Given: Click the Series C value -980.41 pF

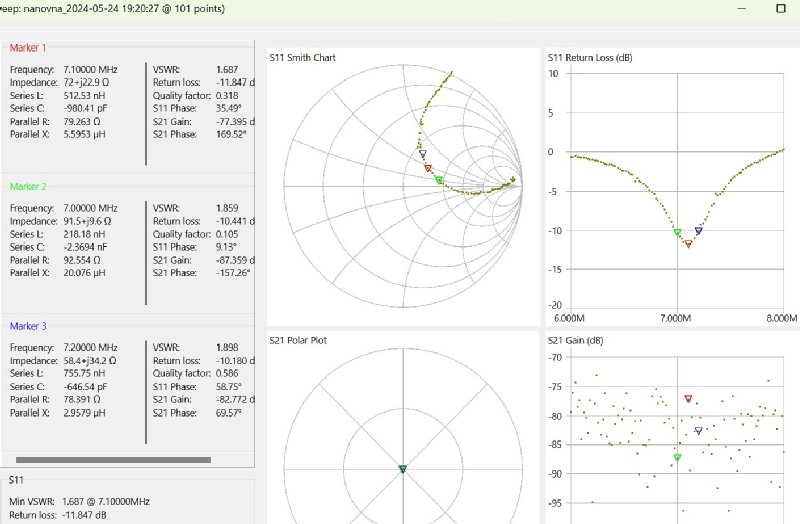Looking at the screenshot, I should coord(85,108).
